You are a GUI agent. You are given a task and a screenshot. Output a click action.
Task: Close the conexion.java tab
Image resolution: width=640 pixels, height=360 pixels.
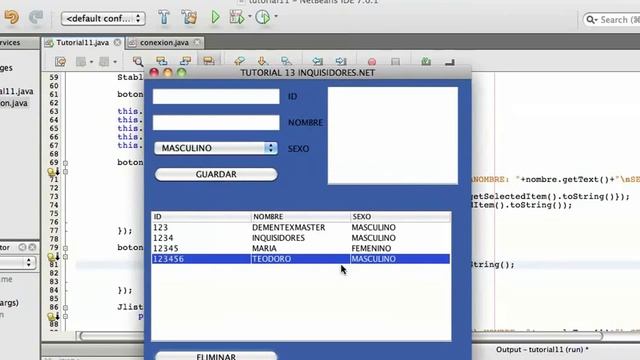click(x=197, y=42)
